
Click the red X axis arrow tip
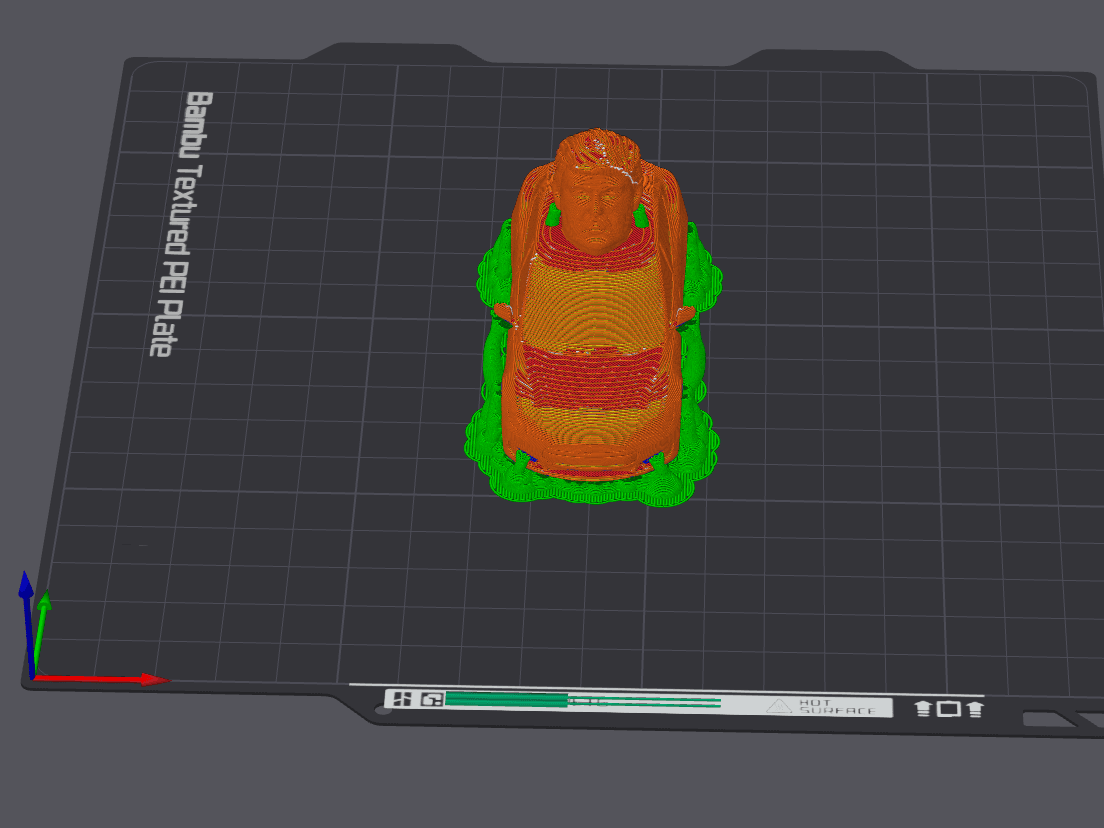pyautogui.click(x=155, y=679)
